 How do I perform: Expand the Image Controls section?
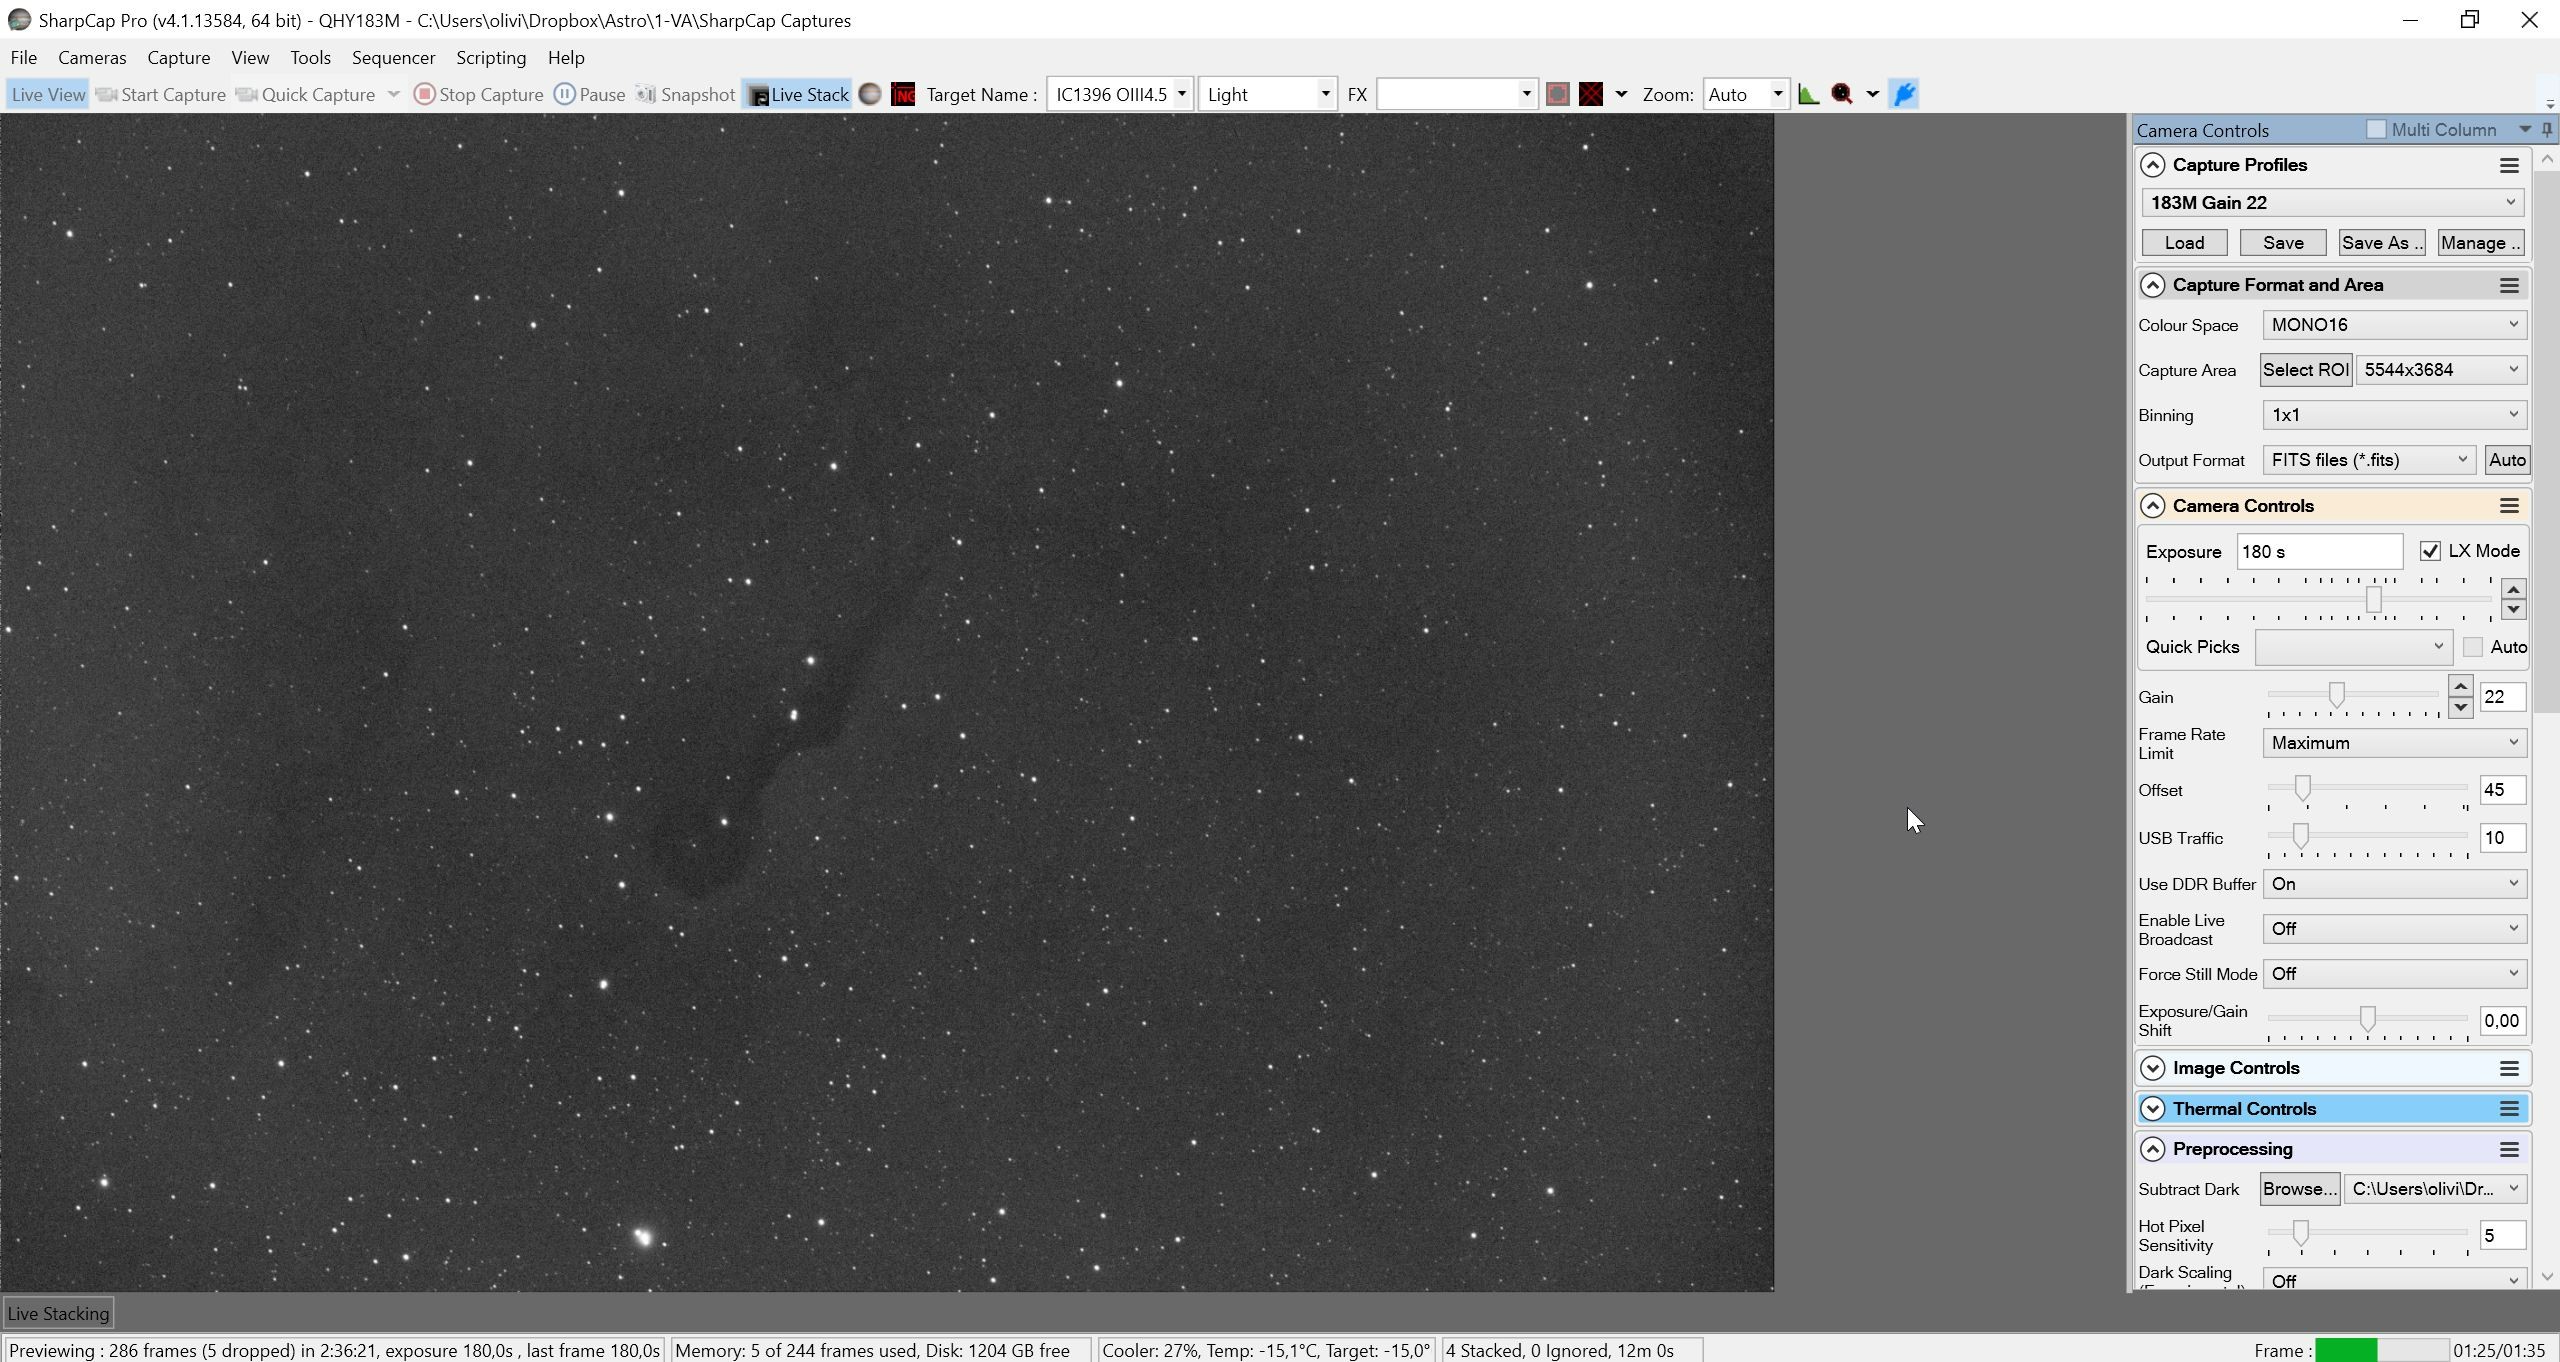pyautogui.click(x=2153, y=1068)
